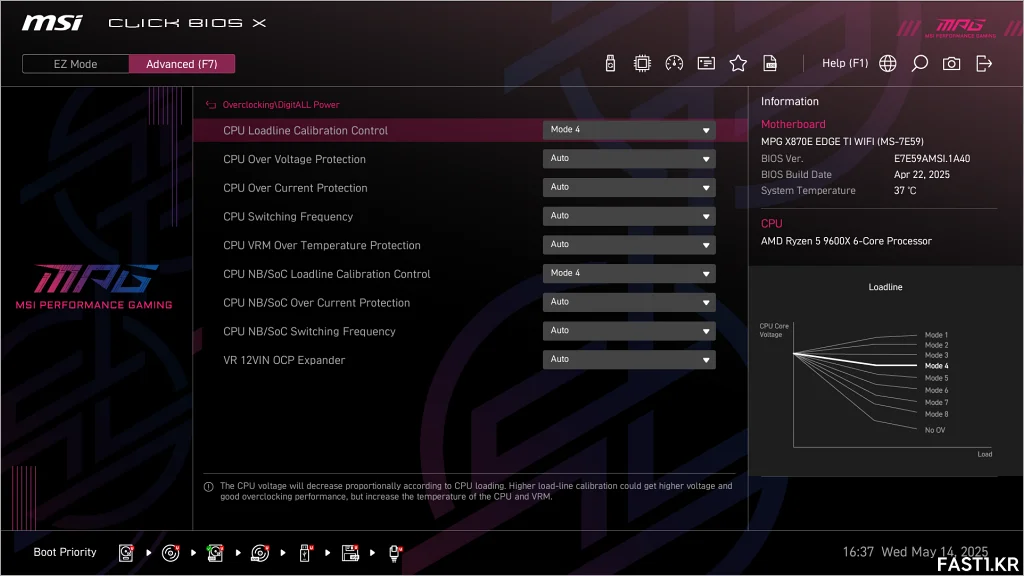
Task: Click the CPU heading in Information panel
Action: coord(771,223)
